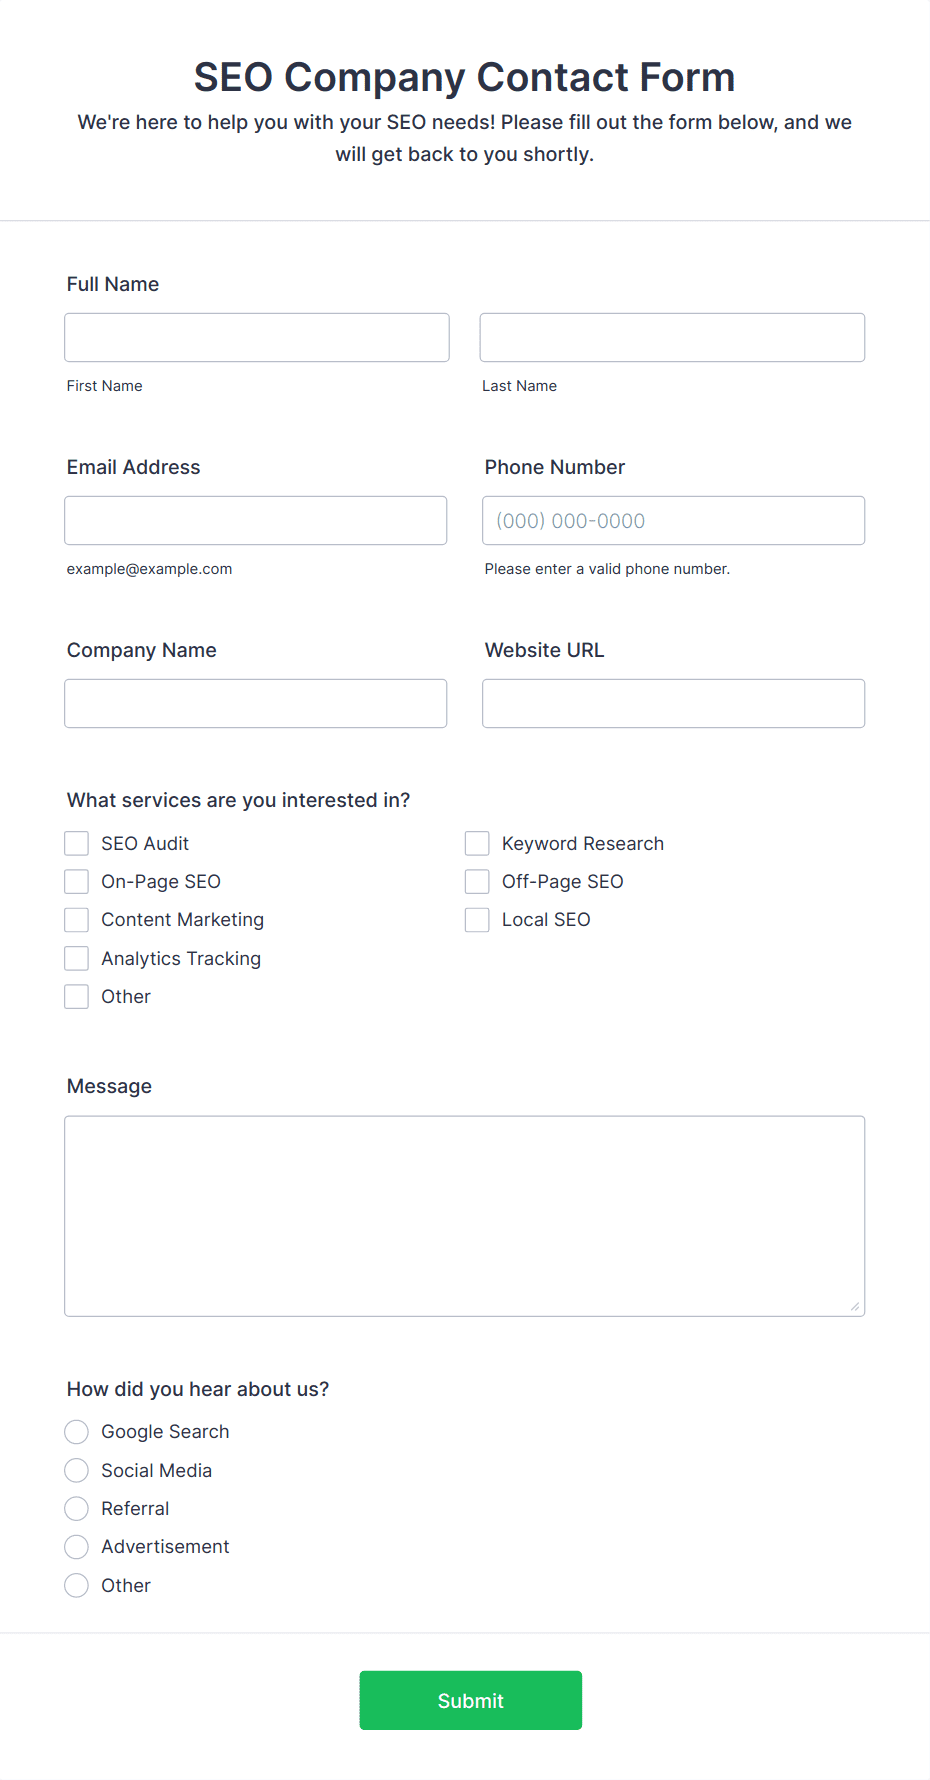This screenshot has width=930, height=1780.
Task: Choose the Advertisement radio button
Action: tap(77, 1547)
